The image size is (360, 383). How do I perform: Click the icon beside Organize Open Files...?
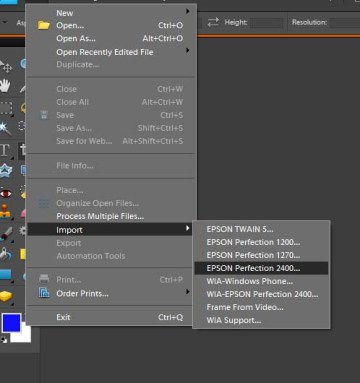pos(44,203)
